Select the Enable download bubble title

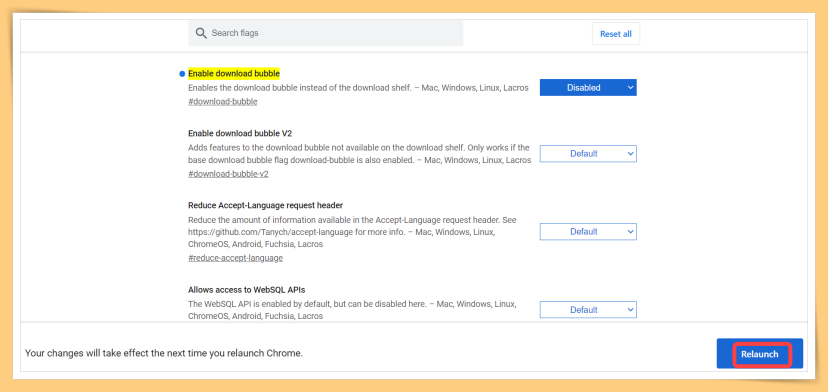234,73
